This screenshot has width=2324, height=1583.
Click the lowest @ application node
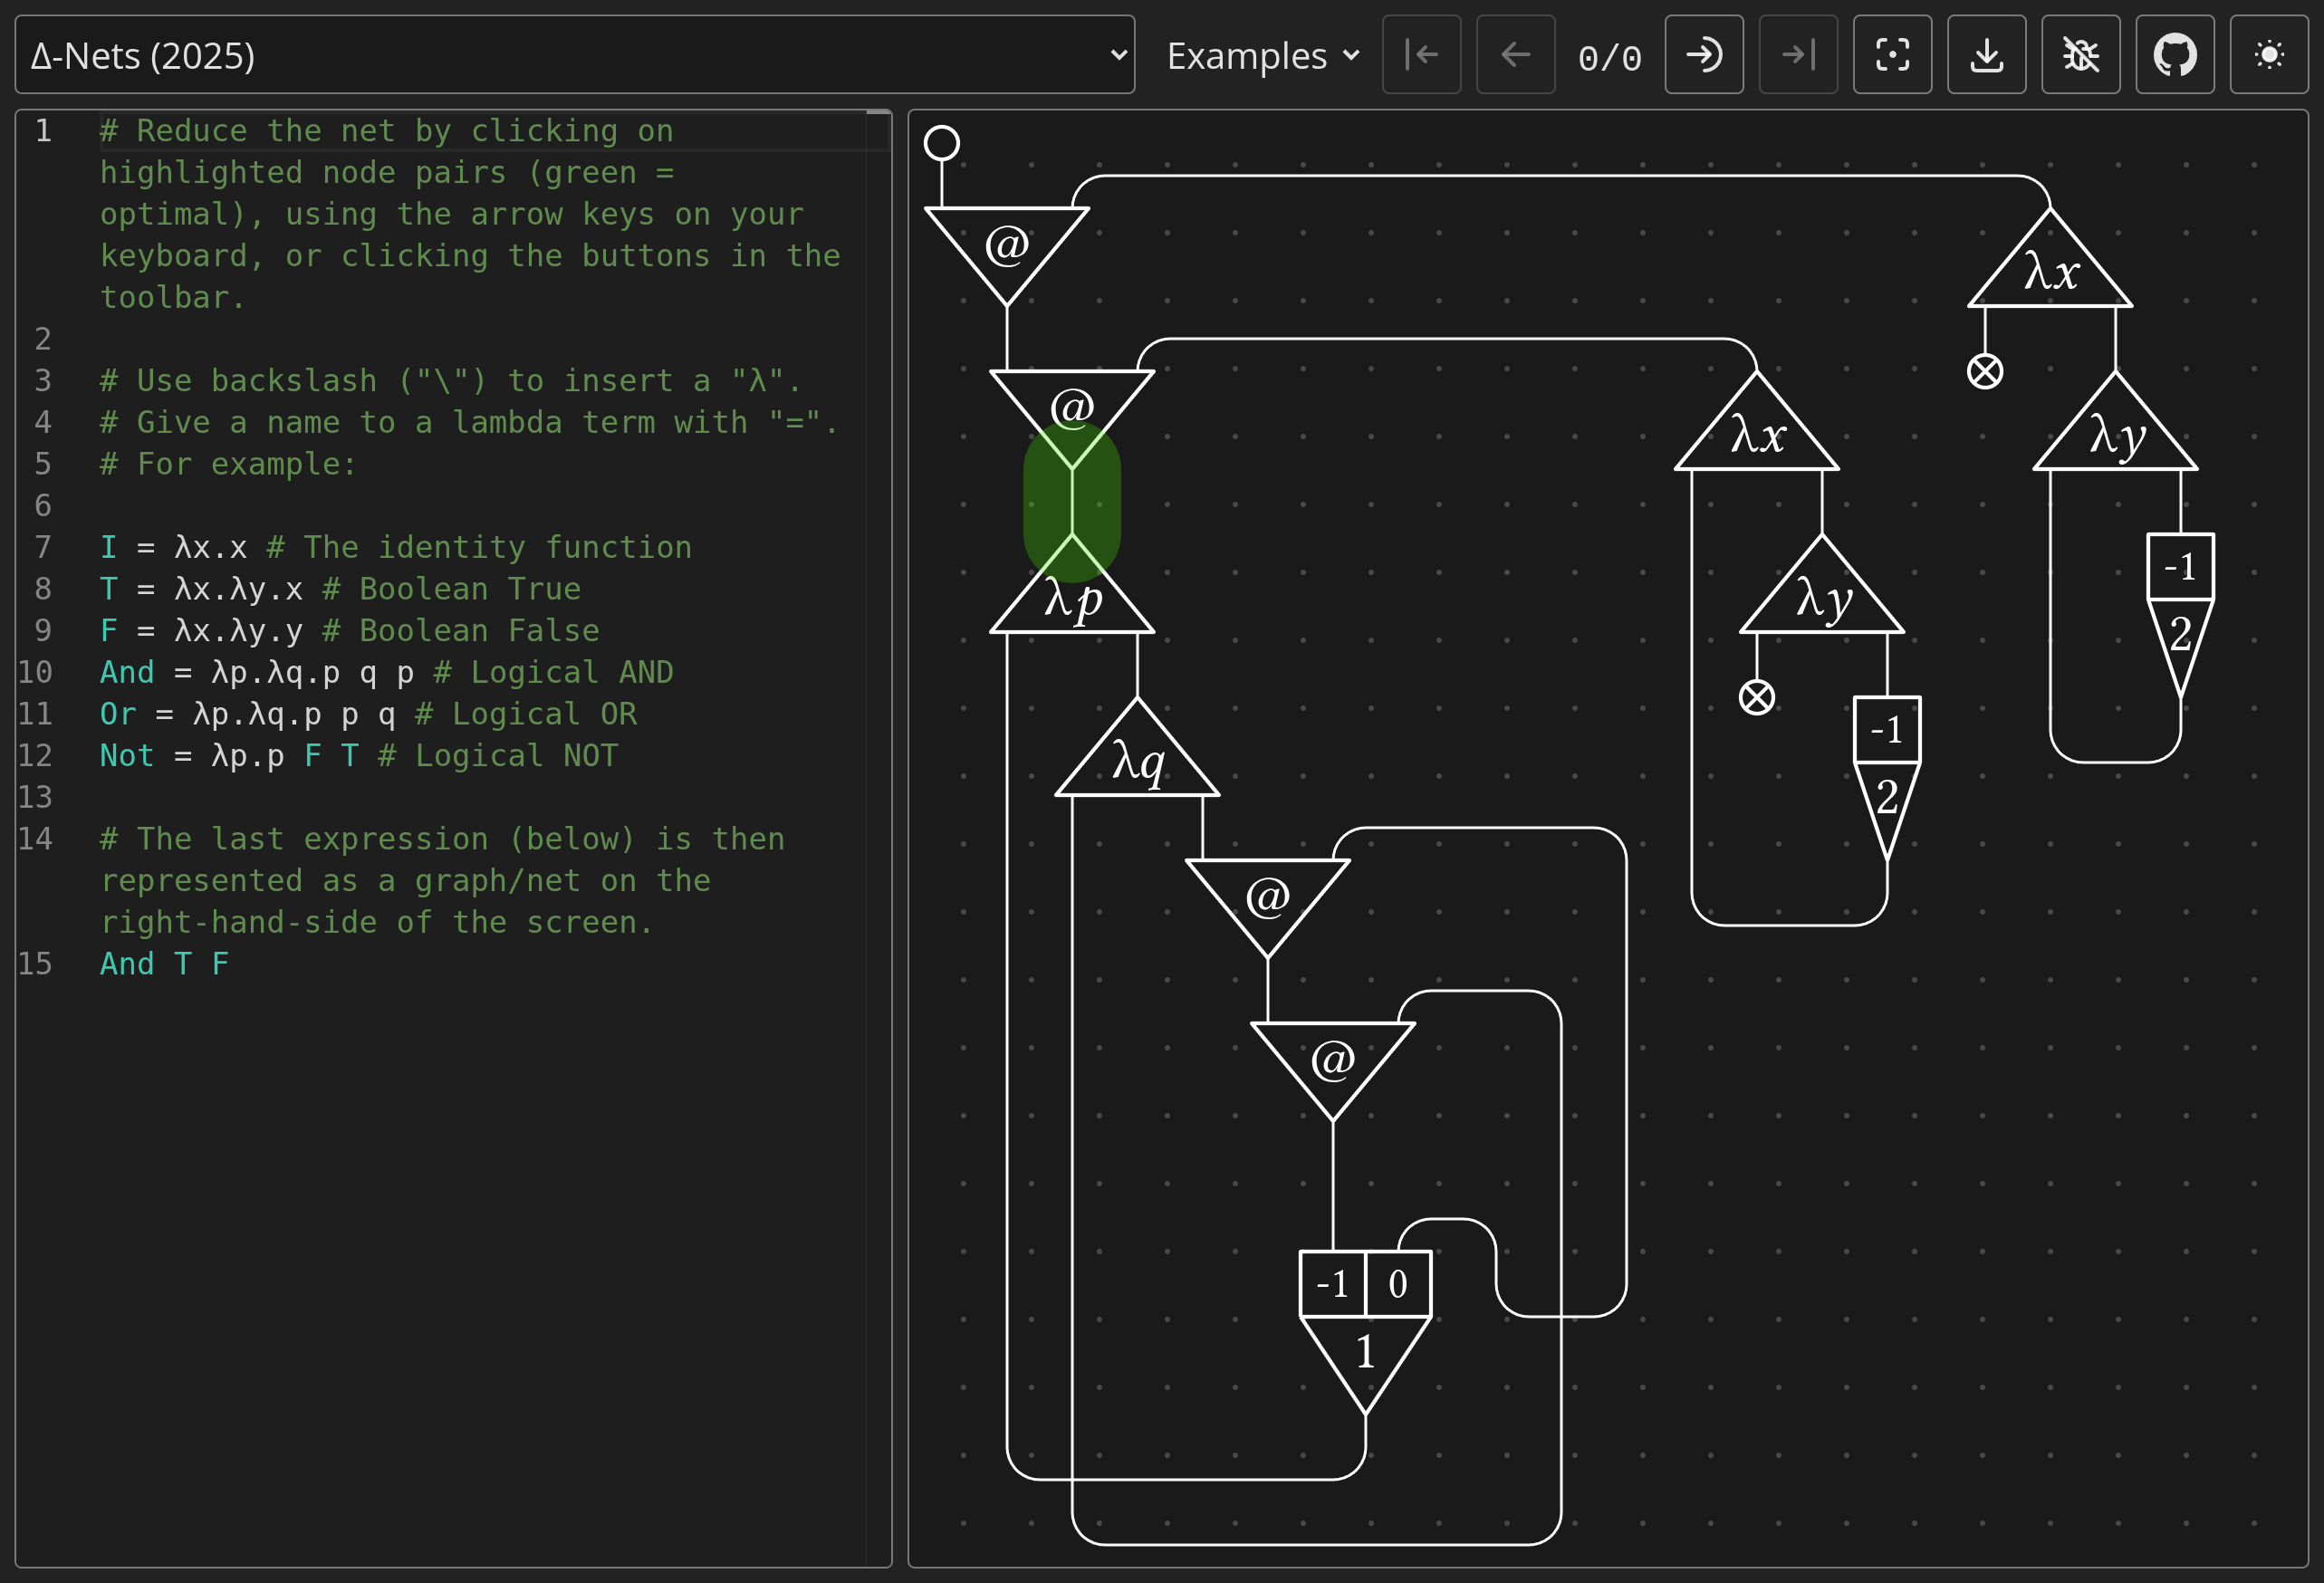[x=1333, y=1065]
